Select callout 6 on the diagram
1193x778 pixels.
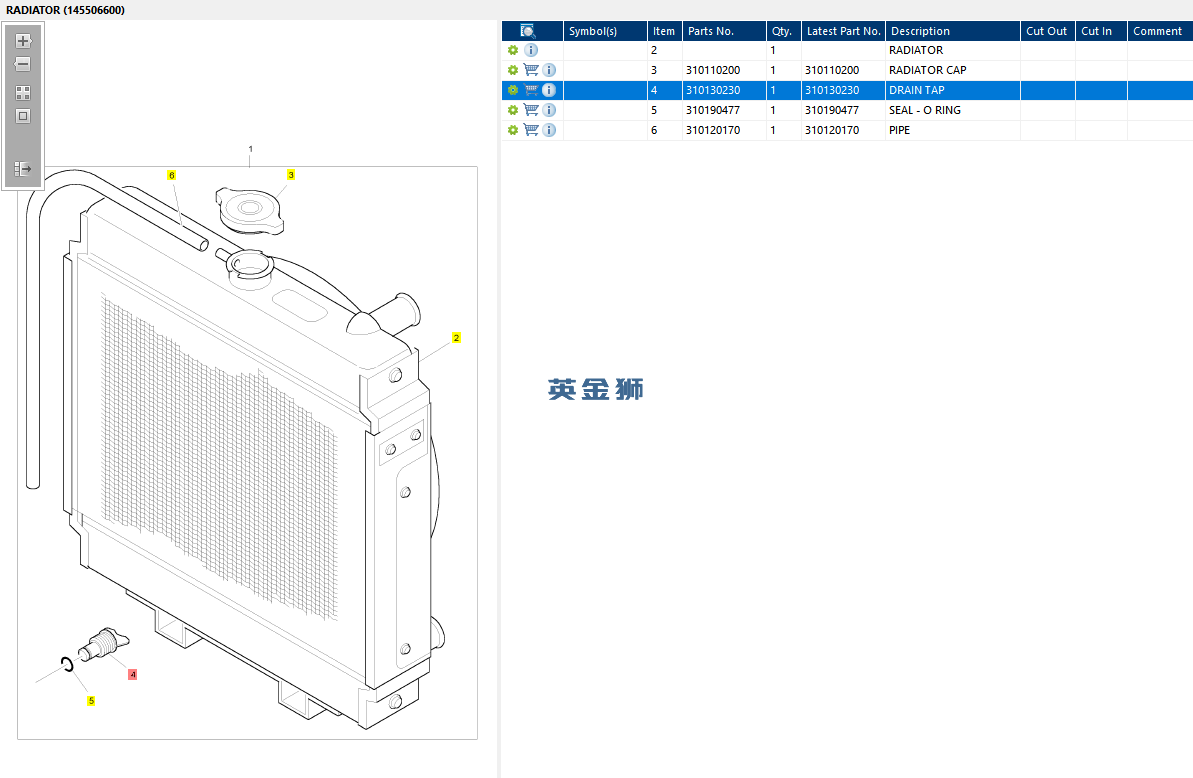click(172, 176)
